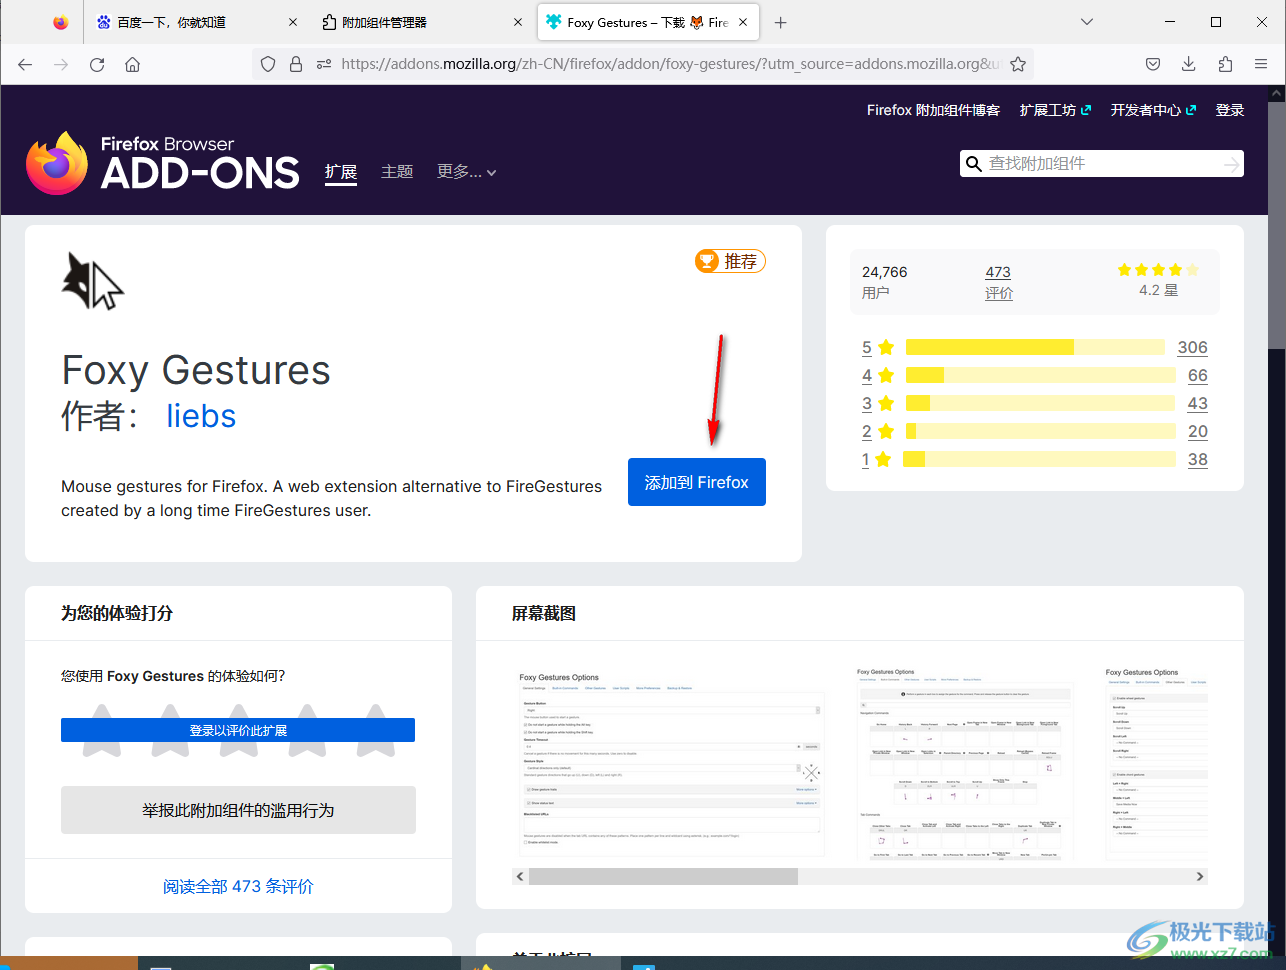Switch to the 百度一下，你就知道 tab
Viewport: 1286px width, 970px height.
pos(198,22)
